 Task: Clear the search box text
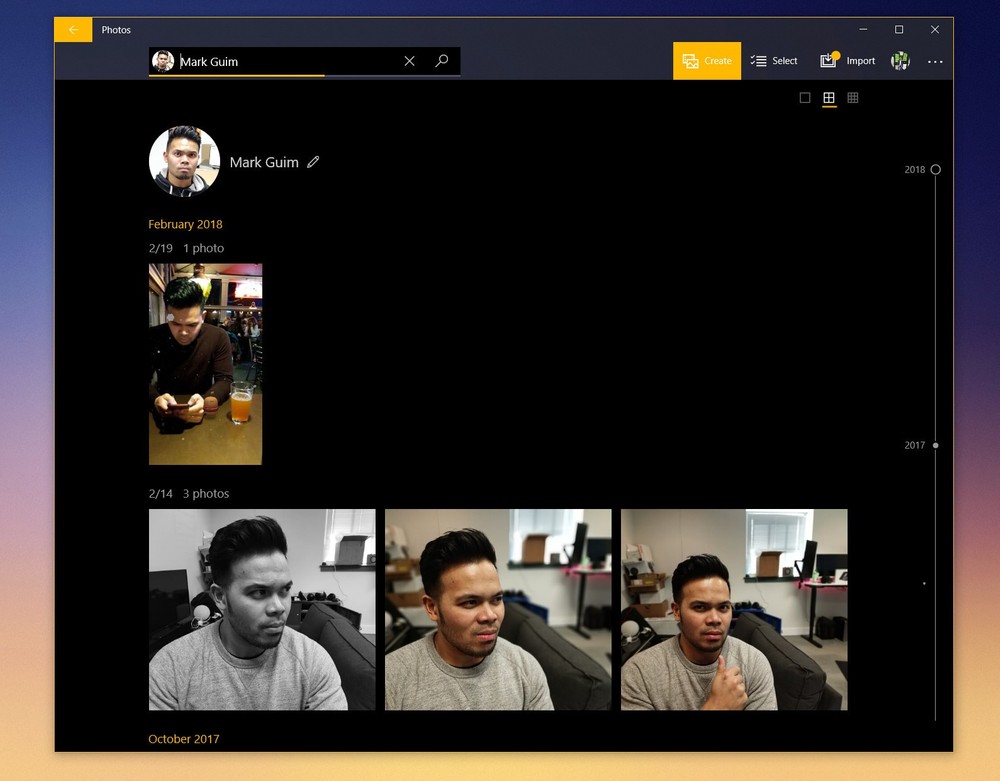pos(409,61)
